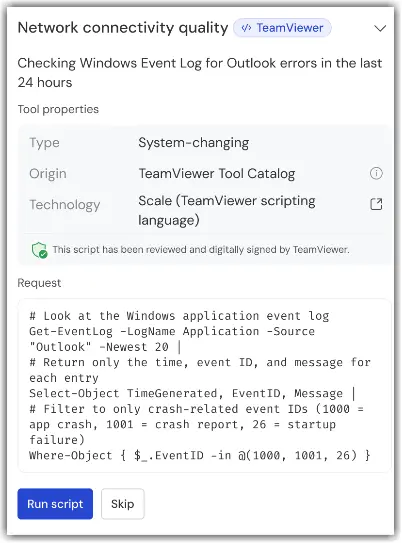Select the Network connectivity quality title
Screen dimensions: 402x543
click(x=123, y=28)
